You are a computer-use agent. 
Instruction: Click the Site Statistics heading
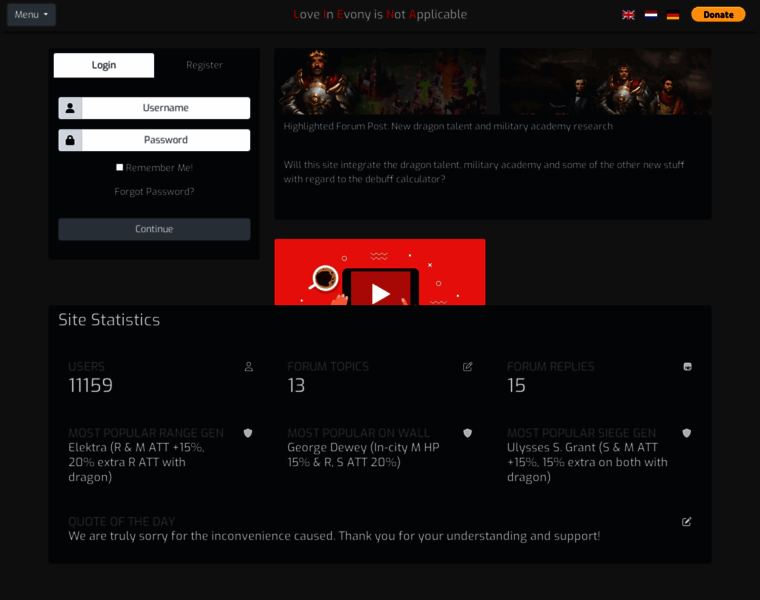pyautogui.click(x=109, y=320)
